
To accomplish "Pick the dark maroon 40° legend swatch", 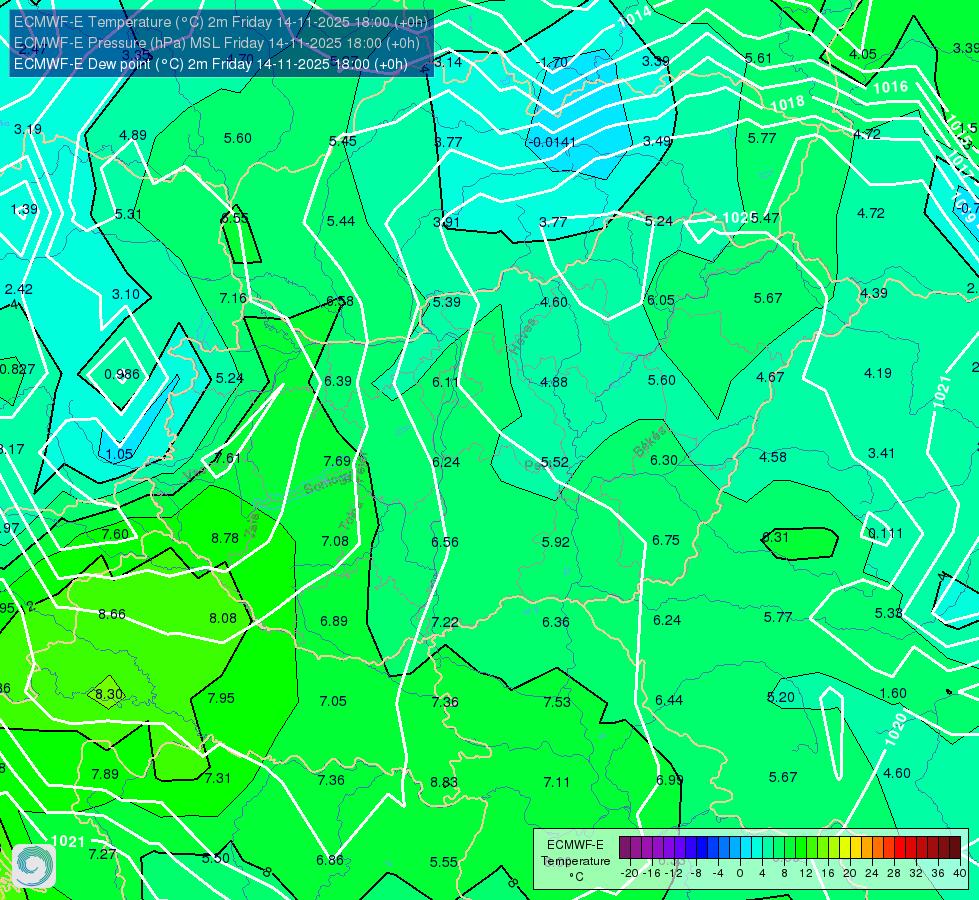I will tap(955, 848).
